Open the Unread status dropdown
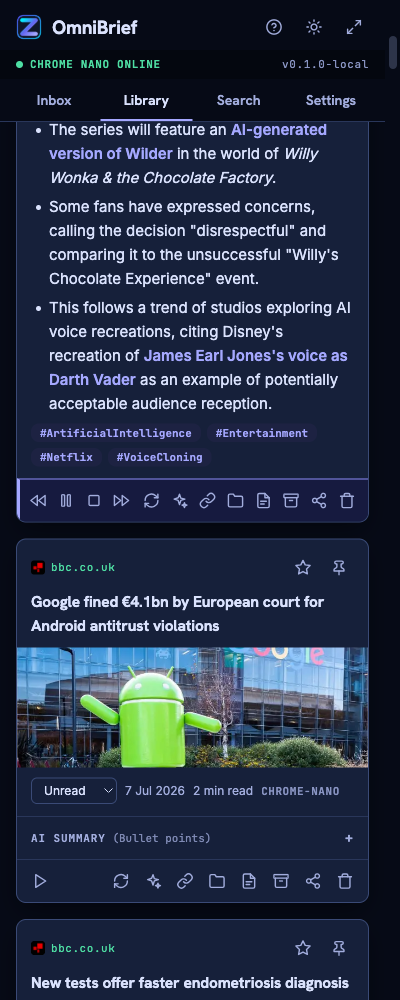400x1000 pixels. coord(74,791)
